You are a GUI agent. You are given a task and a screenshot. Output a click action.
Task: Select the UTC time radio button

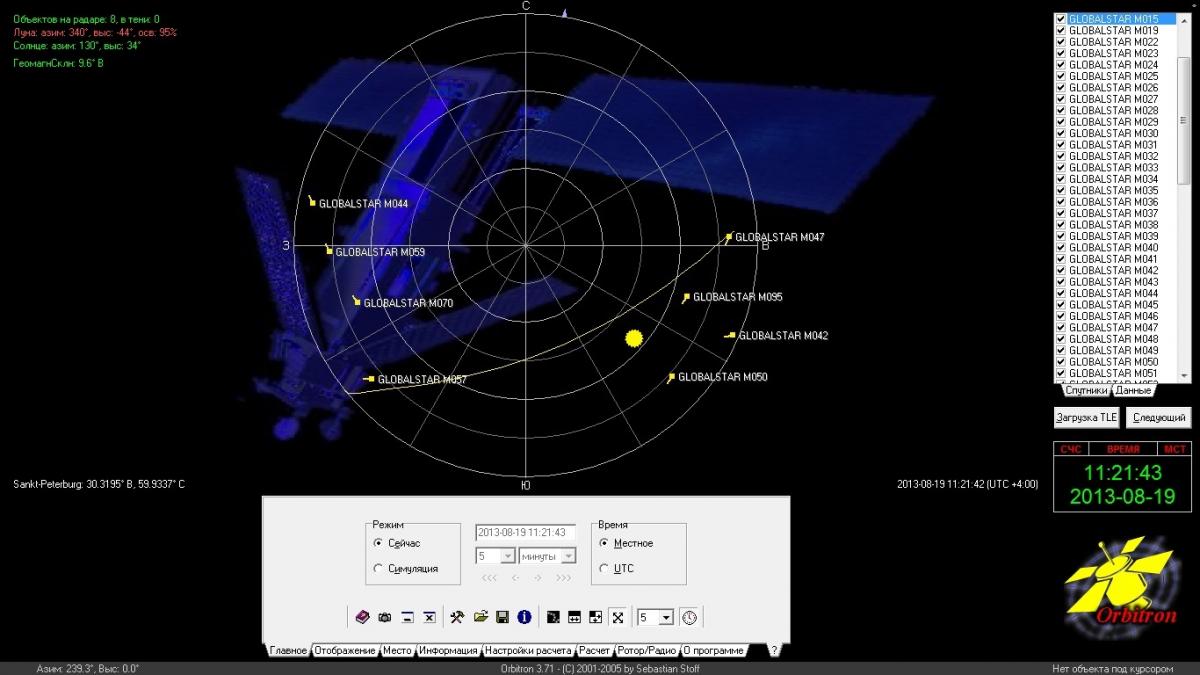603,568
